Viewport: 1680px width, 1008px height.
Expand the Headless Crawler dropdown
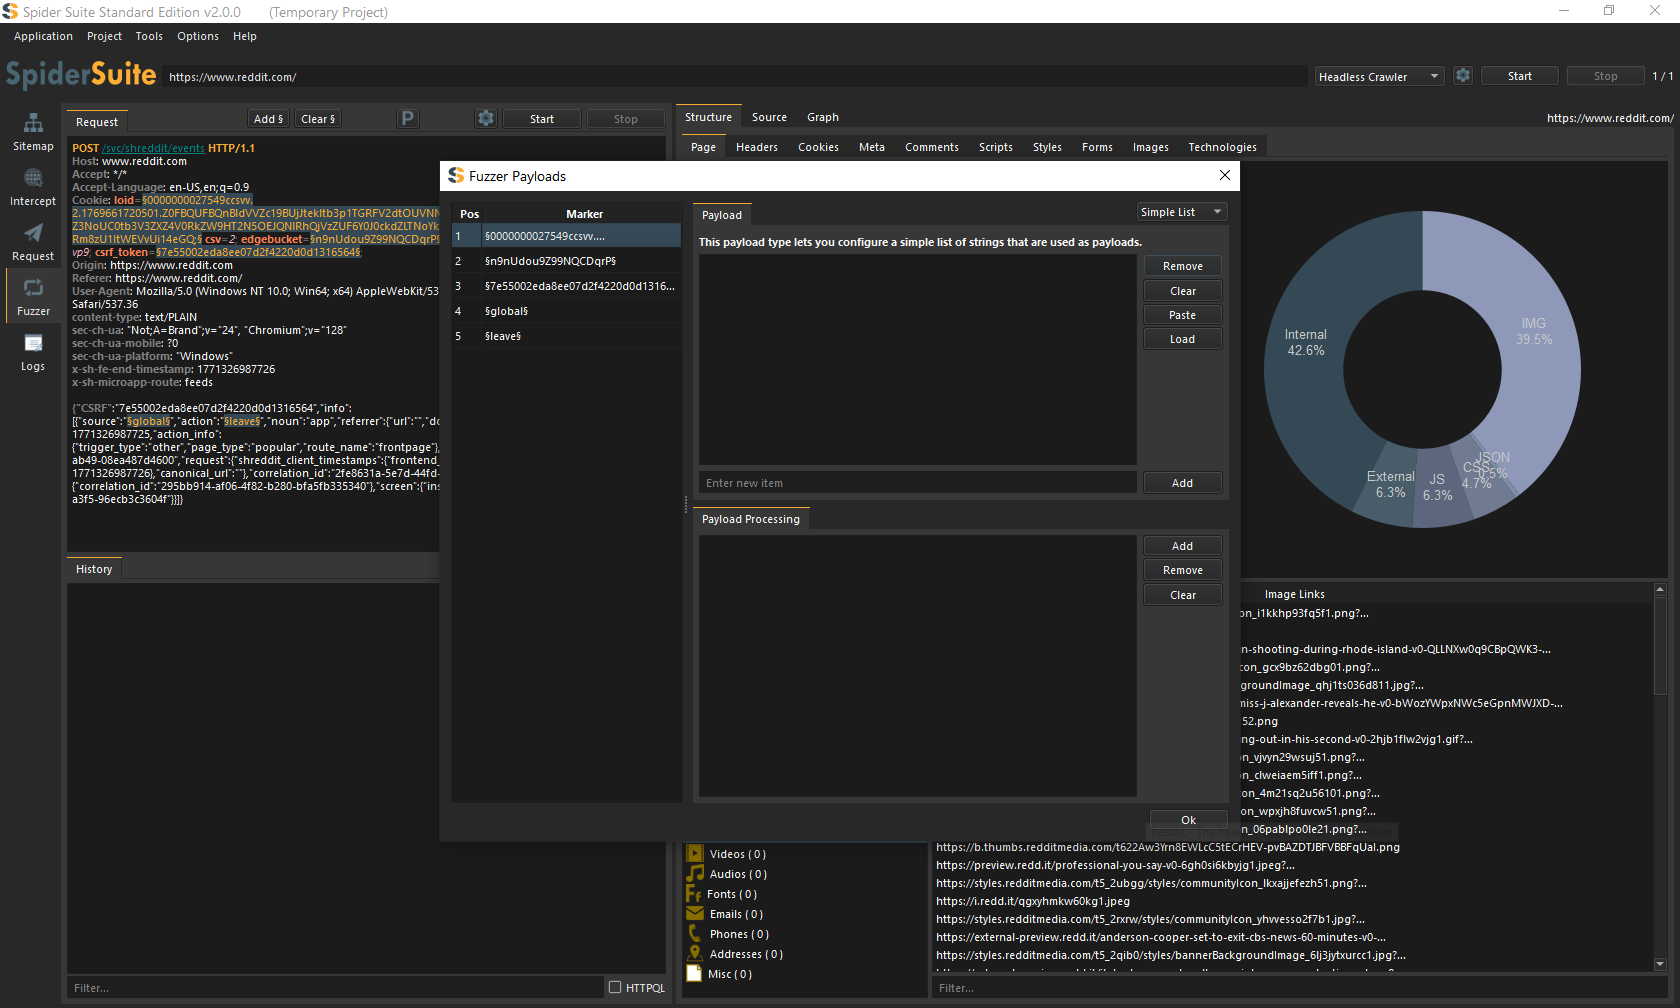coord(1378,77)
